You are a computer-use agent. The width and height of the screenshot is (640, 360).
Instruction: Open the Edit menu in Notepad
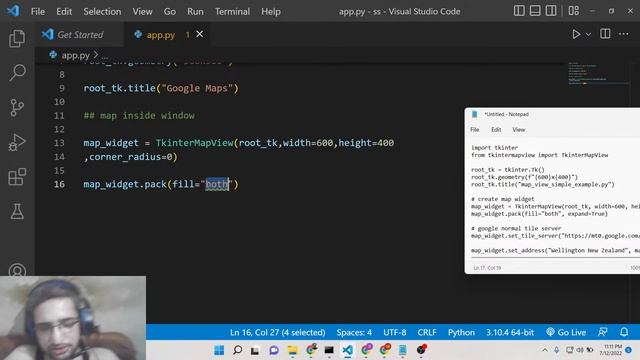pos(496,129)
